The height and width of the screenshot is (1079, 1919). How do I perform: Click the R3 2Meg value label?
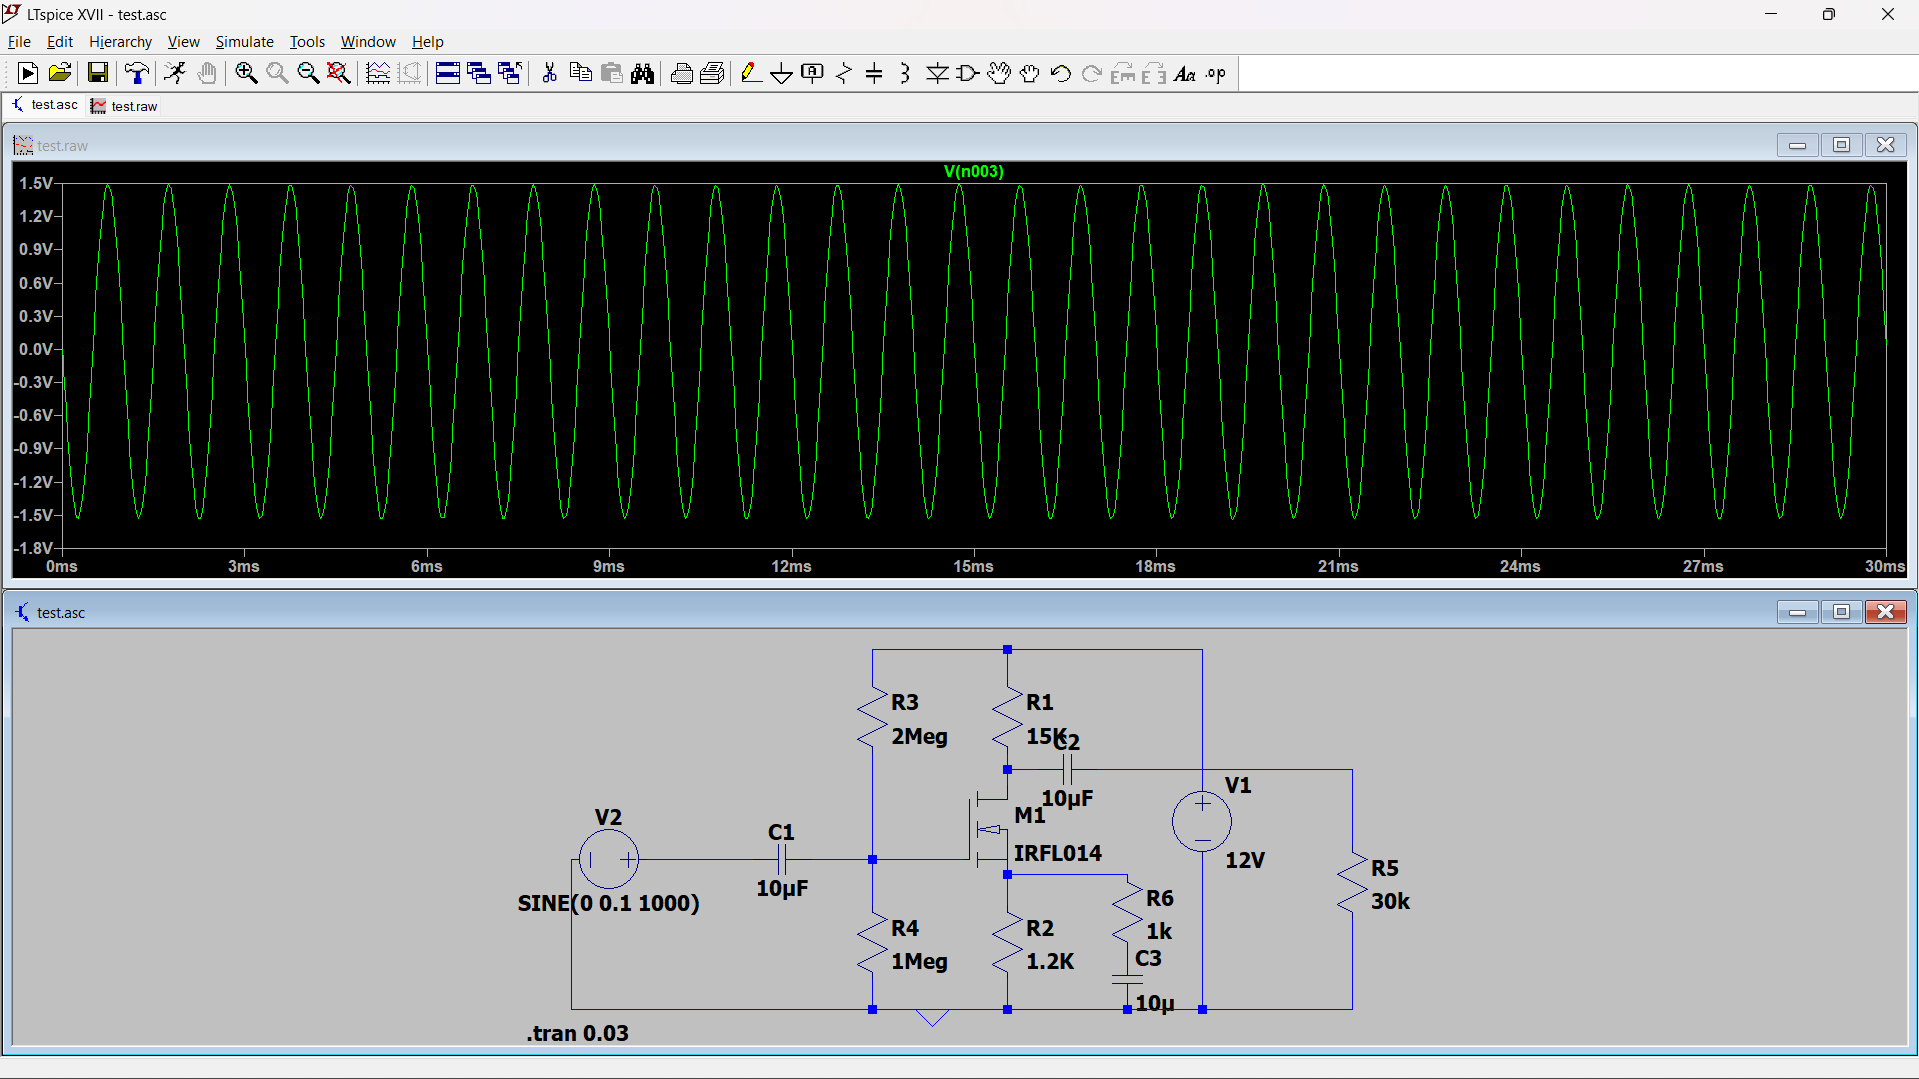(x=919, y=736)
